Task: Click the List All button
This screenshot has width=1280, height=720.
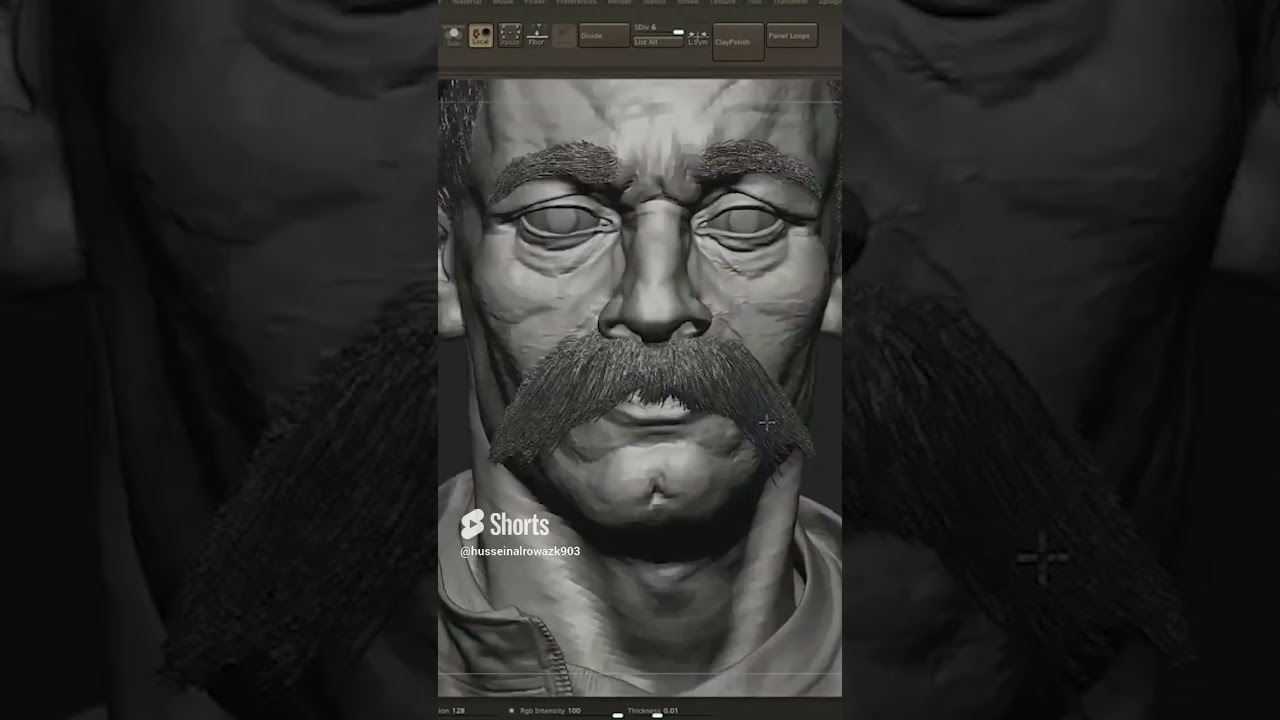Action: pyautogui.click(x=658, y=42)
